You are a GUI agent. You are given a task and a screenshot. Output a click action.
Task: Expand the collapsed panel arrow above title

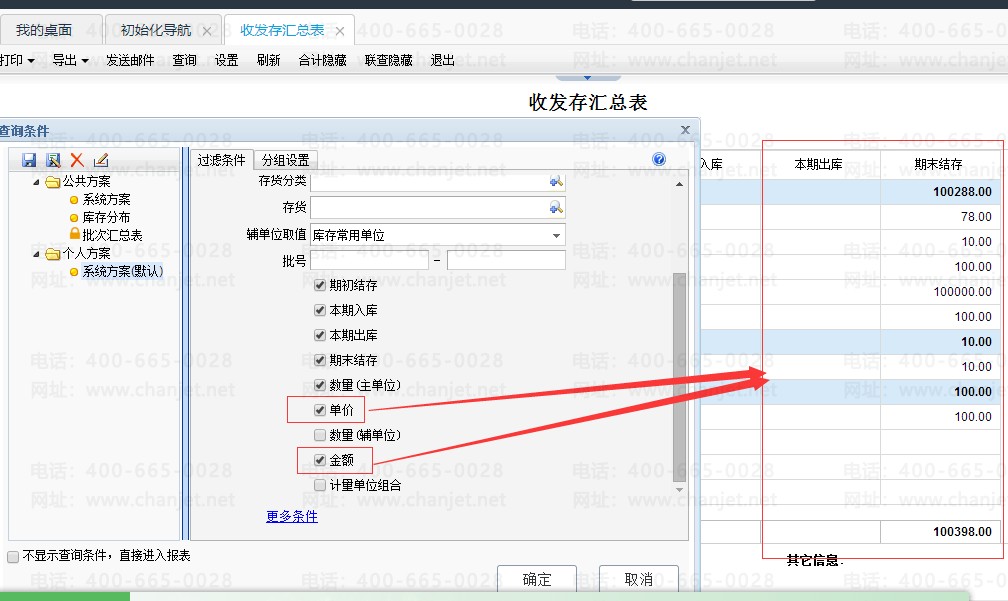coord(588,78)
